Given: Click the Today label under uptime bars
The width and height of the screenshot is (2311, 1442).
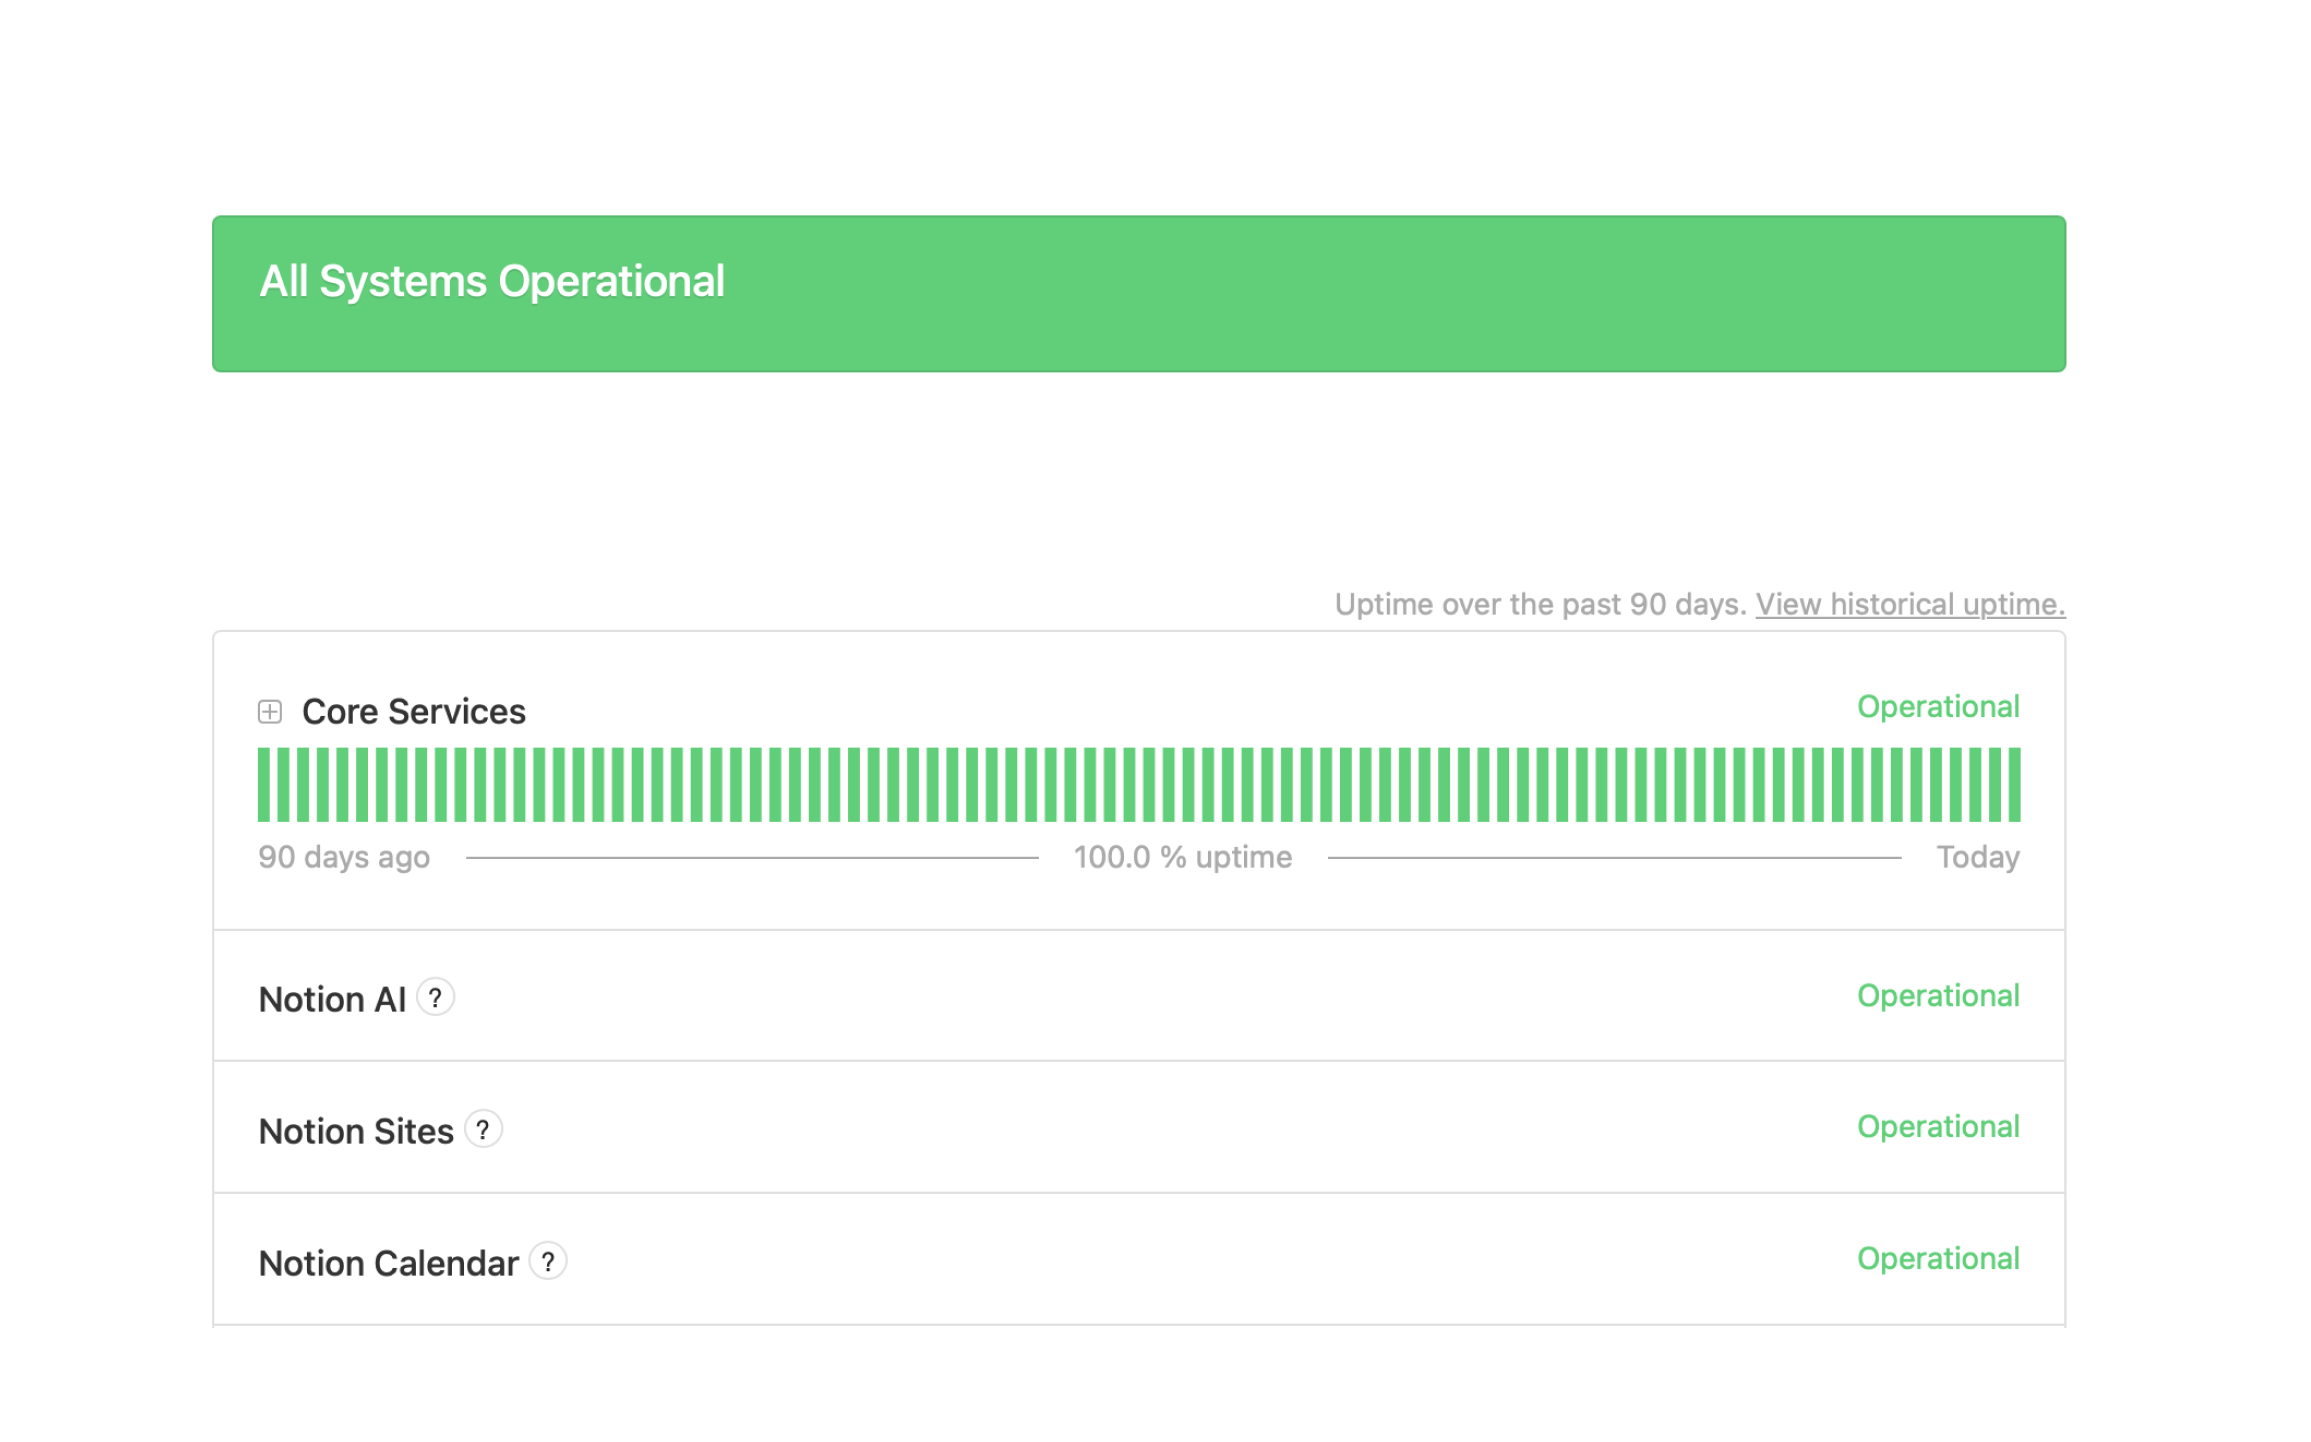Looking at the screenshot, I should click(1977, 858).
